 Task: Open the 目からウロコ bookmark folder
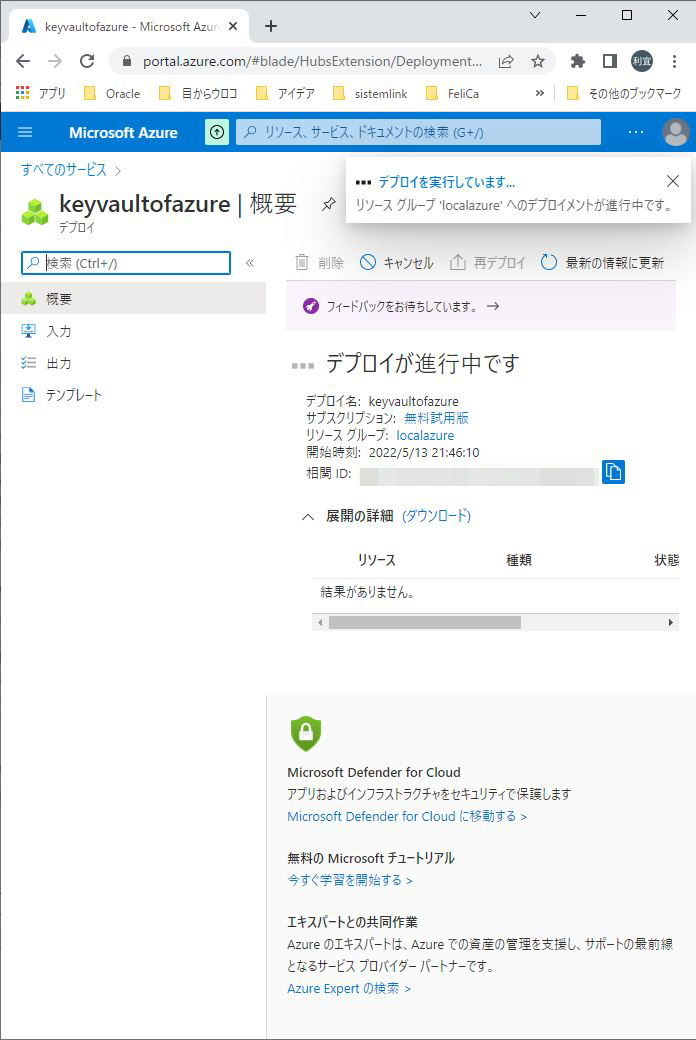point(198,94)
